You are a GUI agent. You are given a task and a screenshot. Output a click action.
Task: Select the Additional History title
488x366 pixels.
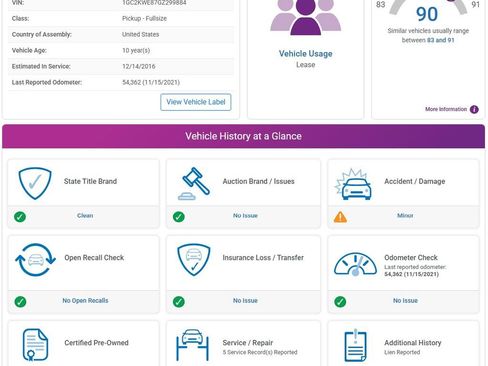pyautogui.click(x=413, y=343)
